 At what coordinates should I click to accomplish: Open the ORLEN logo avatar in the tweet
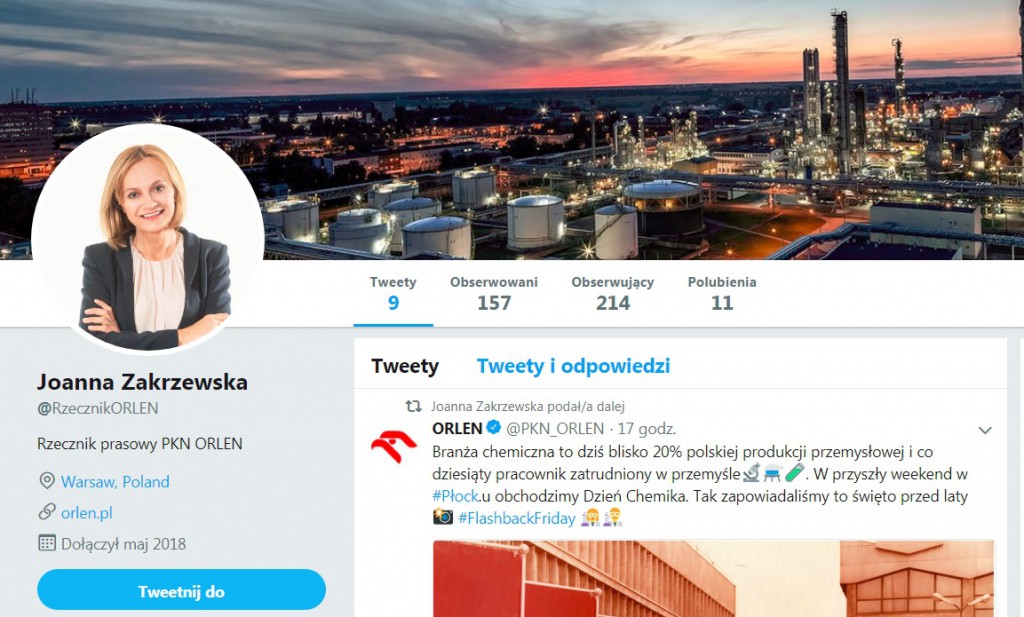pos(394,445)
